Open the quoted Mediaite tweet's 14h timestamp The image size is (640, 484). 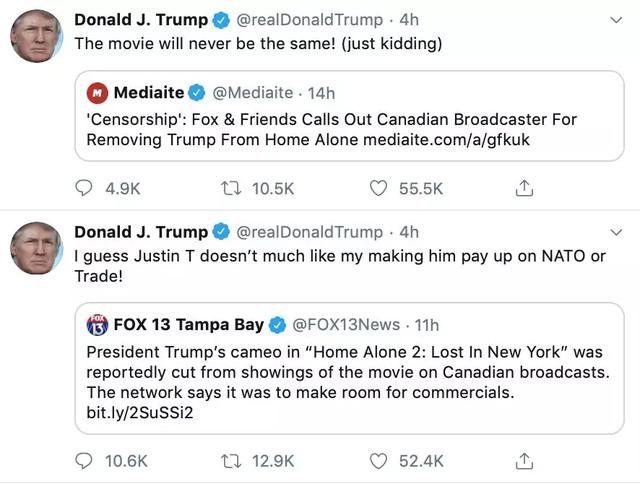(321, 93)
